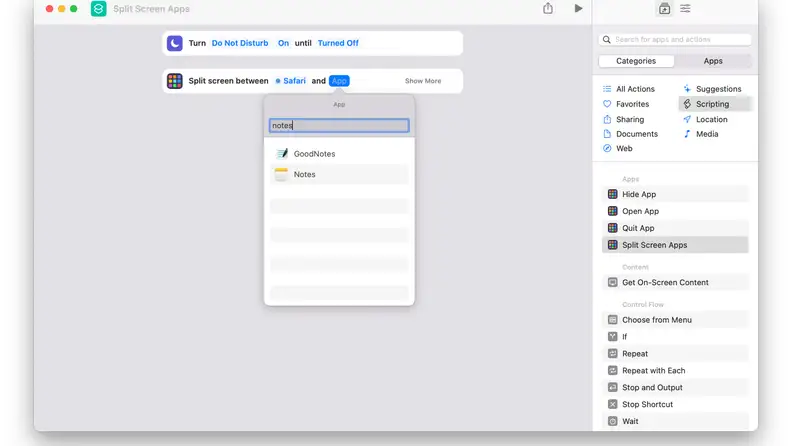Toggle the On parameter in Turn action
792x446 pixels.
coord(283,43)
